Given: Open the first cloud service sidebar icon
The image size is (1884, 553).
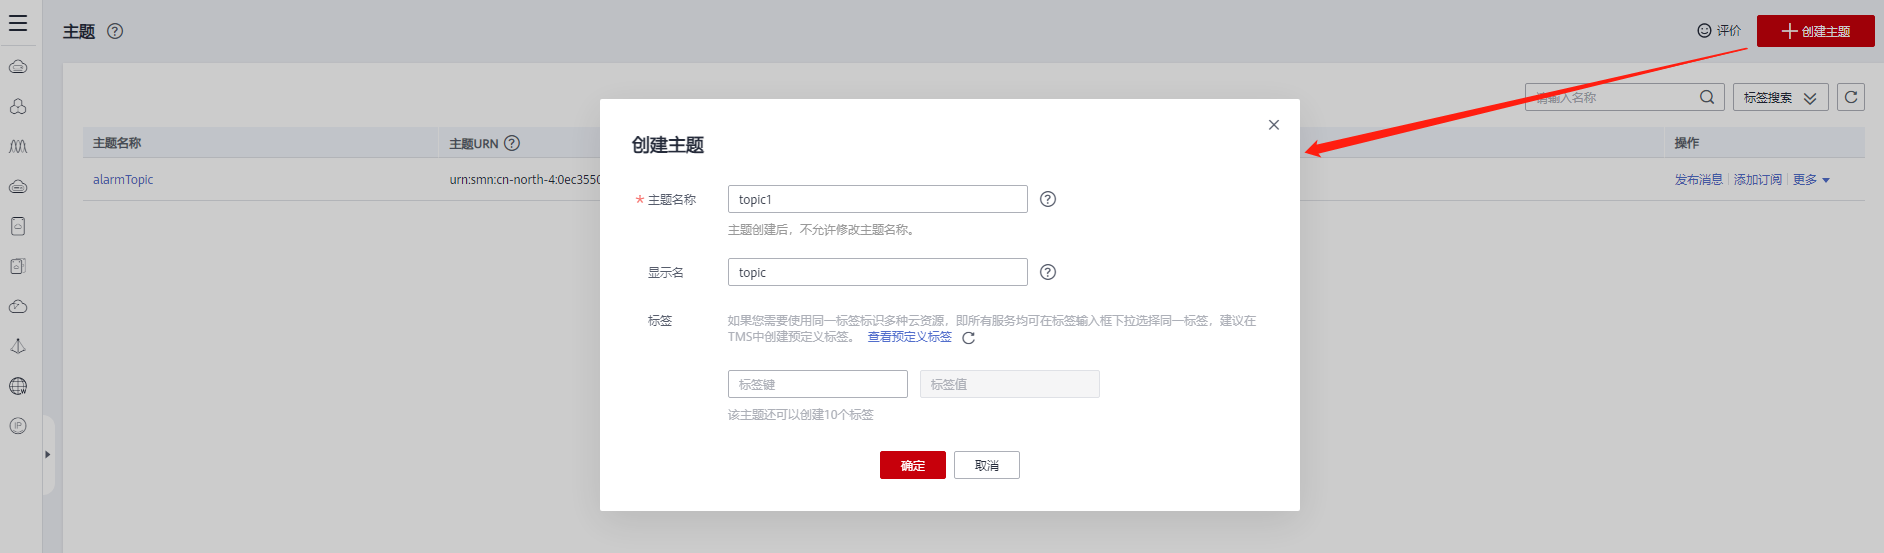Looking at the screenshot, I should pos(18,67).
